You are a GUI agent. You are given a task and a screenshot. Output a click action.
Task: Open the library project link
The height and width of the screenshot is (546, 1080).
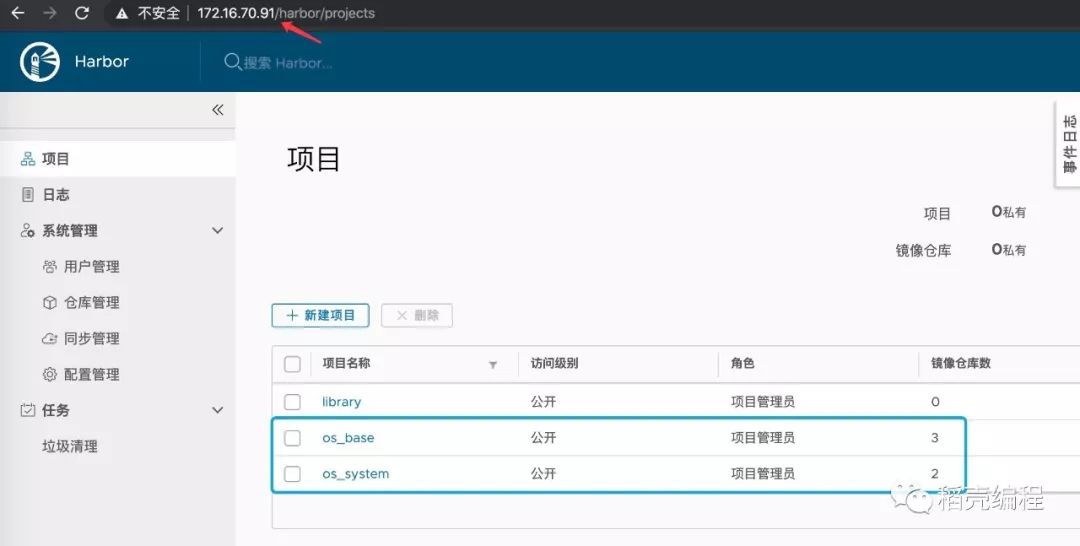[342, 401]
